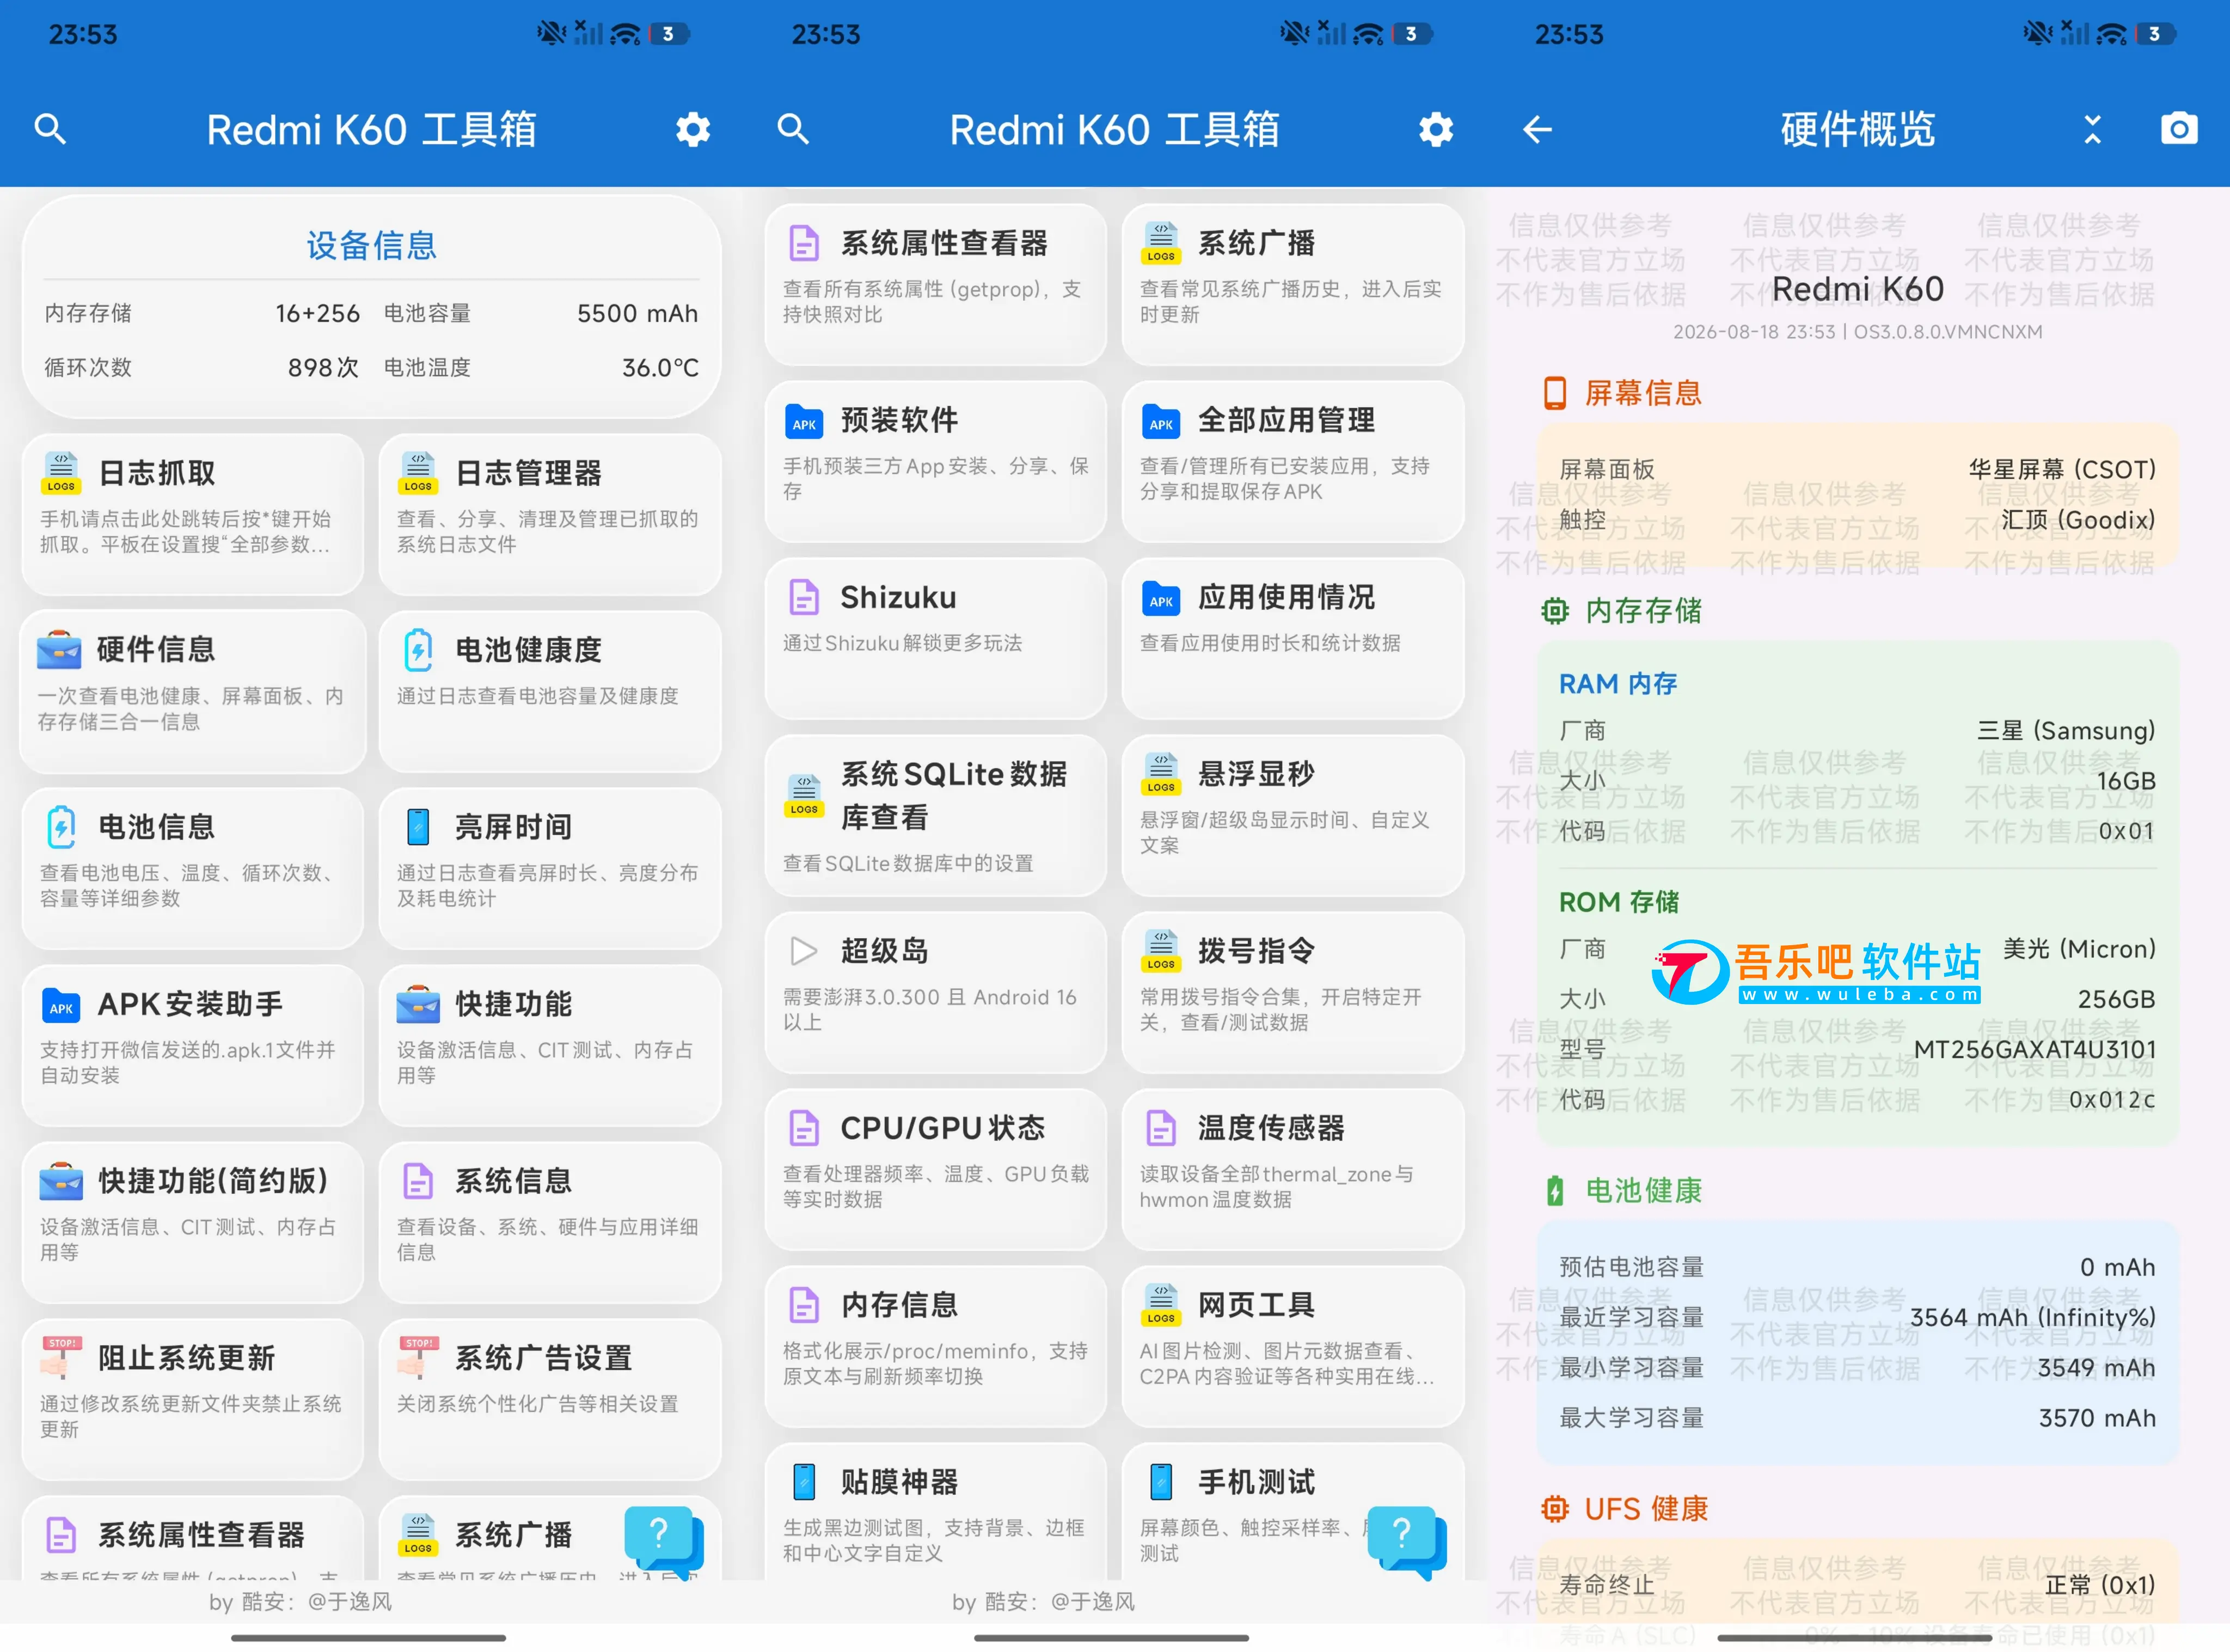Tap the battery indicator above the 硬件概览 camera icon
2230x1652 pixels.
click(x=2155, y=34)
